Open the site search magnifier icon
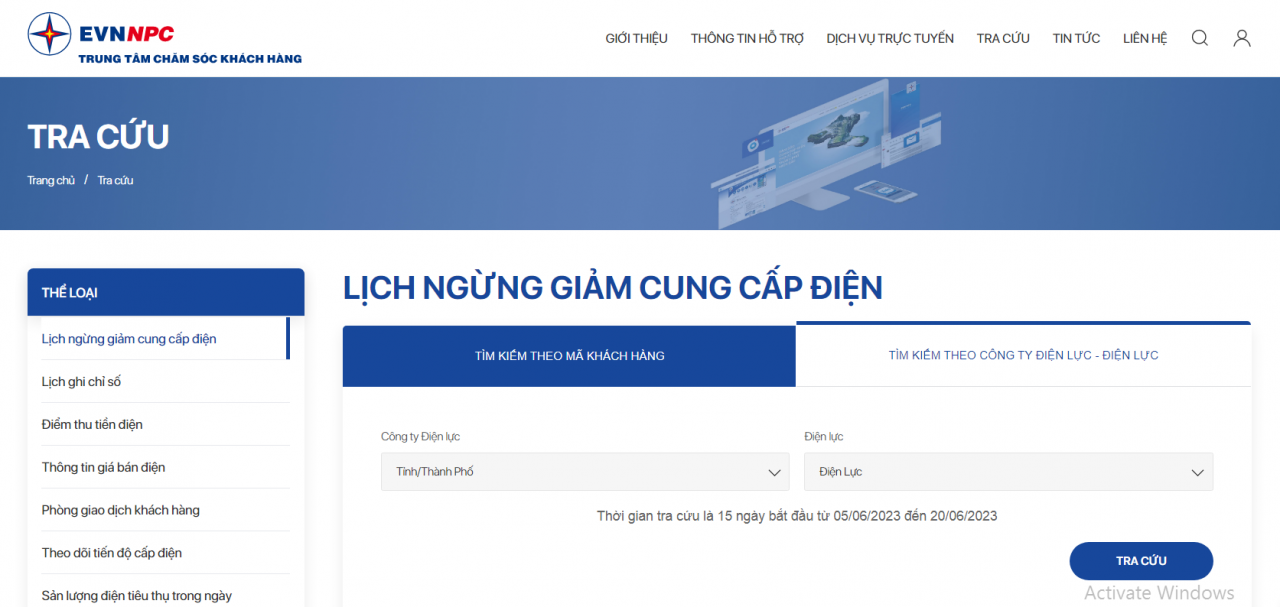1280x607 pixels. [1199, 37]
